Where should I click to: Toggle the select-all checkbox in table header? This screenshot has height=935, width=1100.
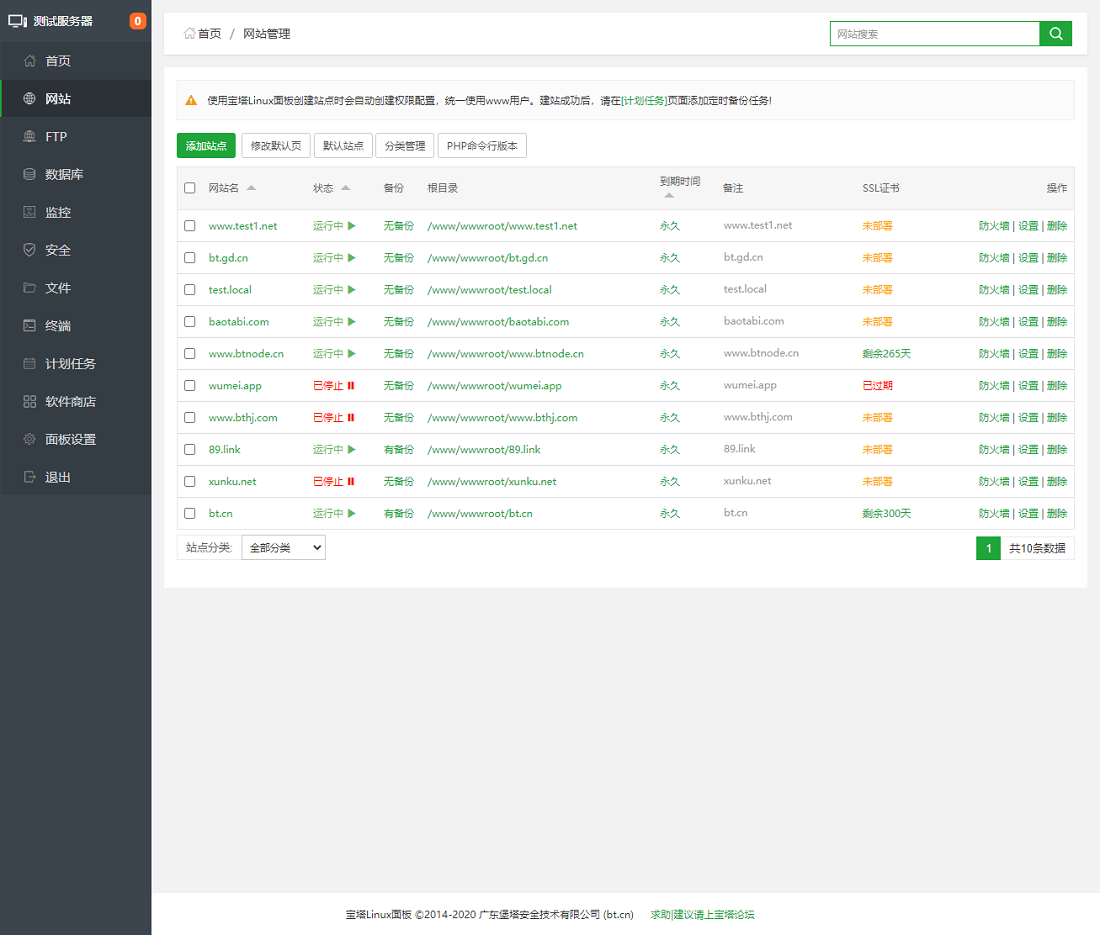click(190, 188)
